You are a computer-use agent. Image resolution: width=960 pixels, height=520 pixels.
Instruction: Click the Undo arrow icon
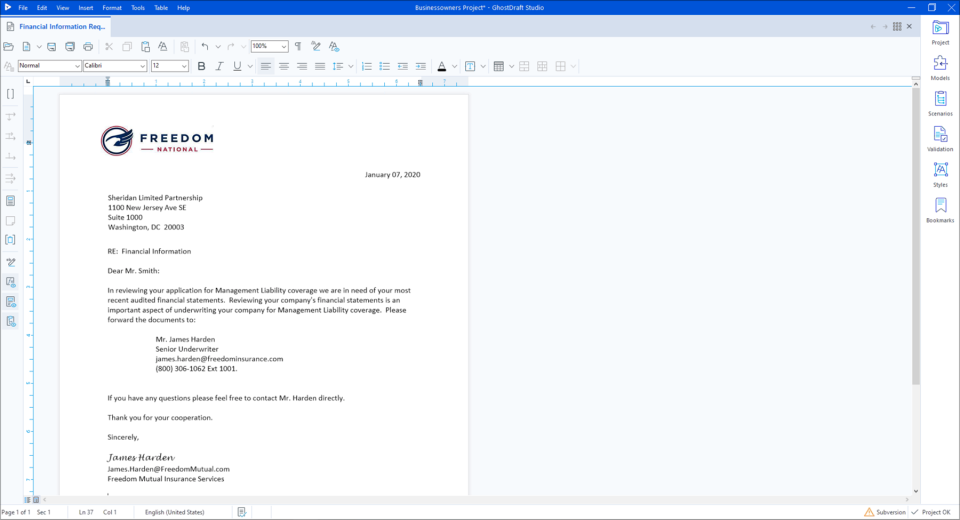(205, 47)
